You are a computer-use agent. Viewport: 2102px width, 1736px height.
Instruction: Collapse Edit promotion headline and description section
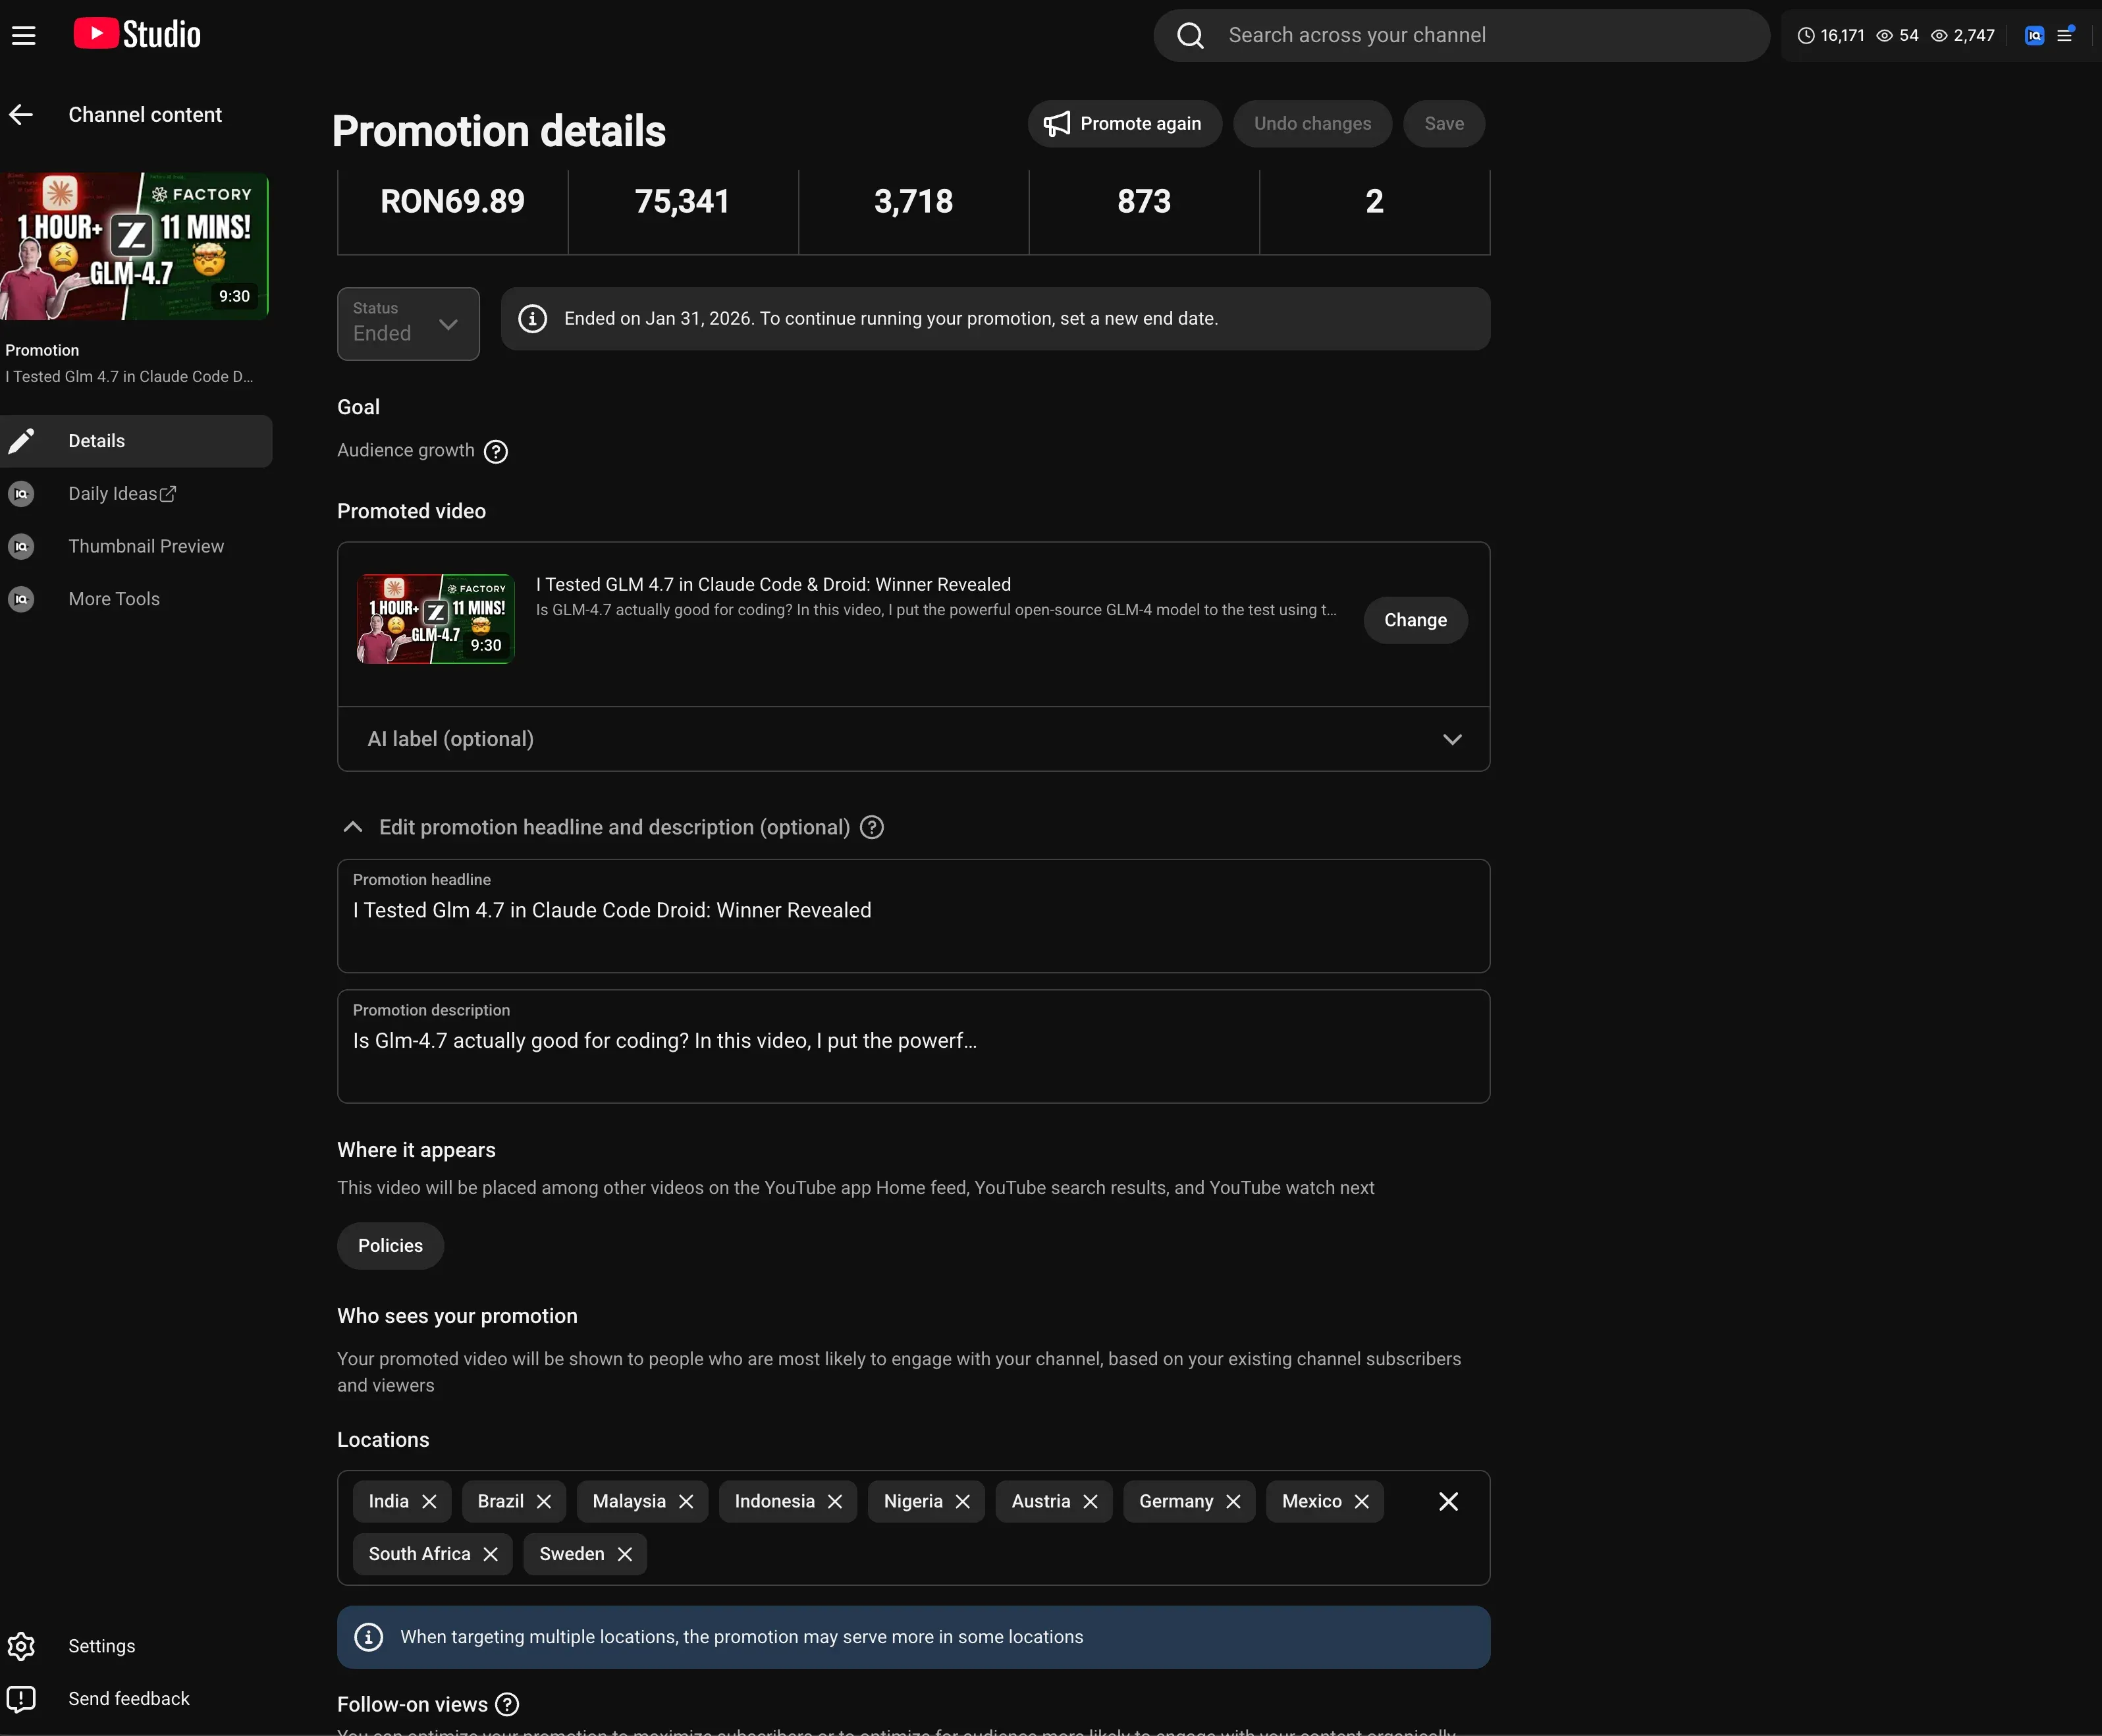(x=353, y=828)
